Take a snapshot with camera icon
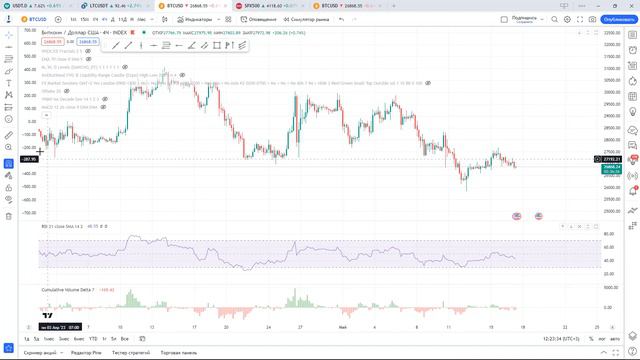 [x=592, y=19]
